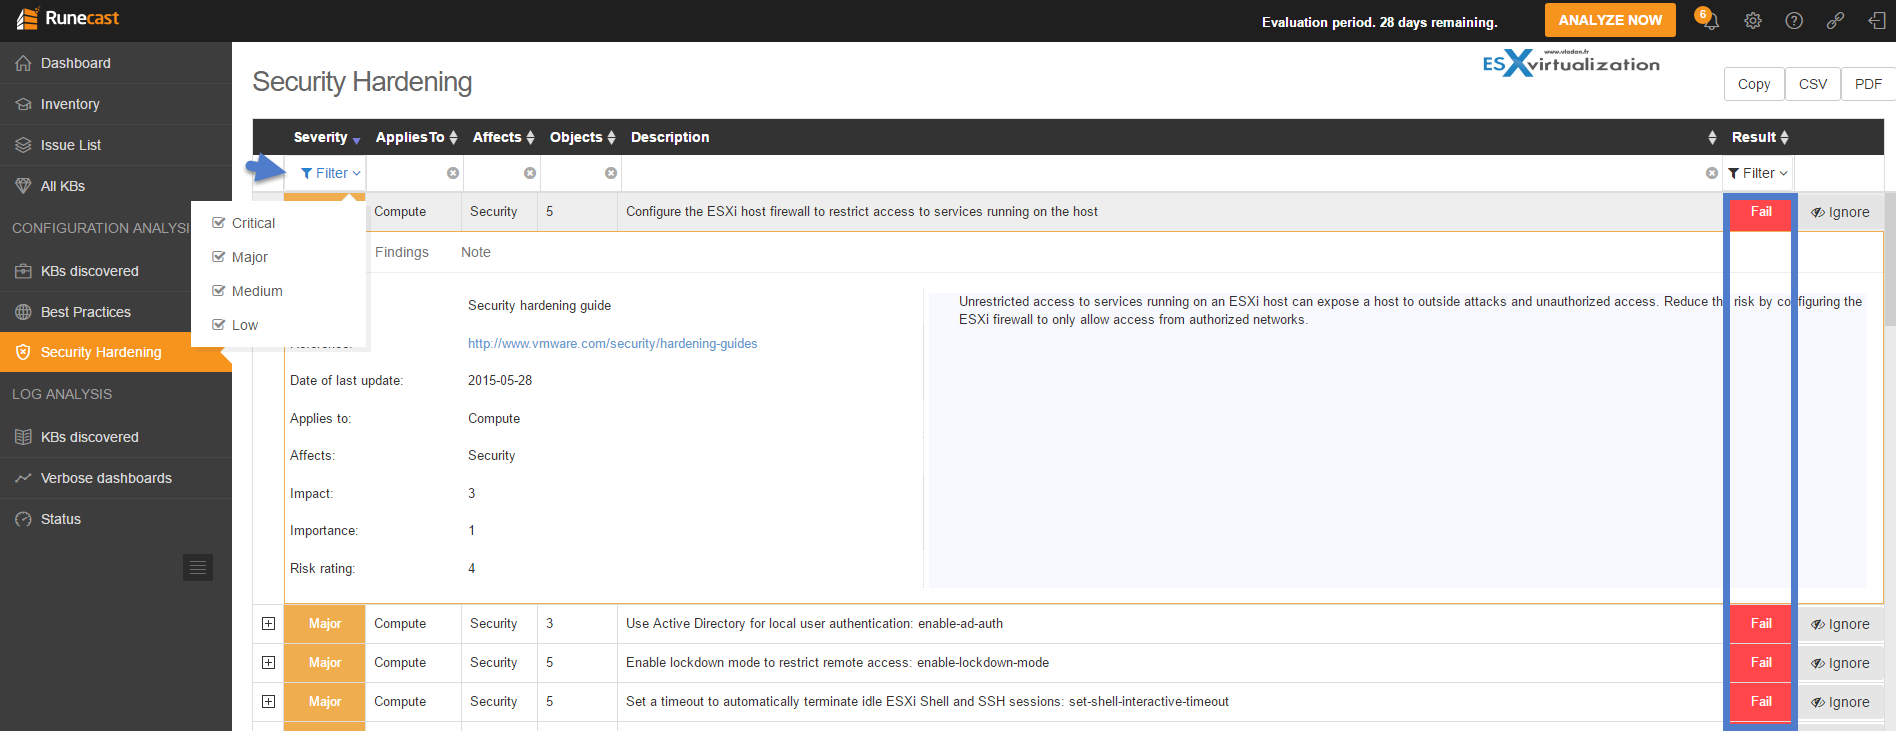
Task: Sort by Result column arrows
Action: (1784, 137)
